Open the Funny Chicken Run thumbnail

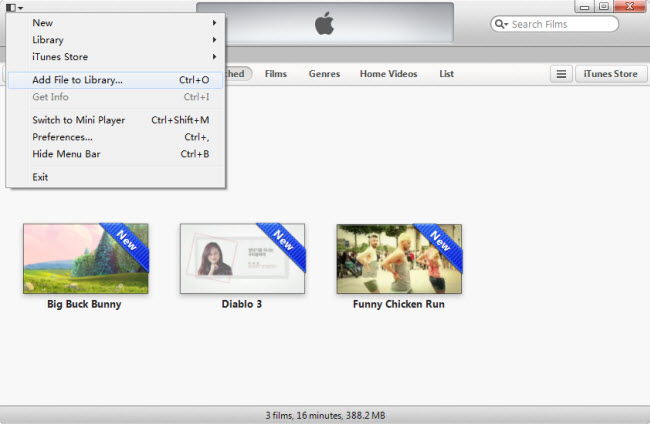tap(399, 259)
